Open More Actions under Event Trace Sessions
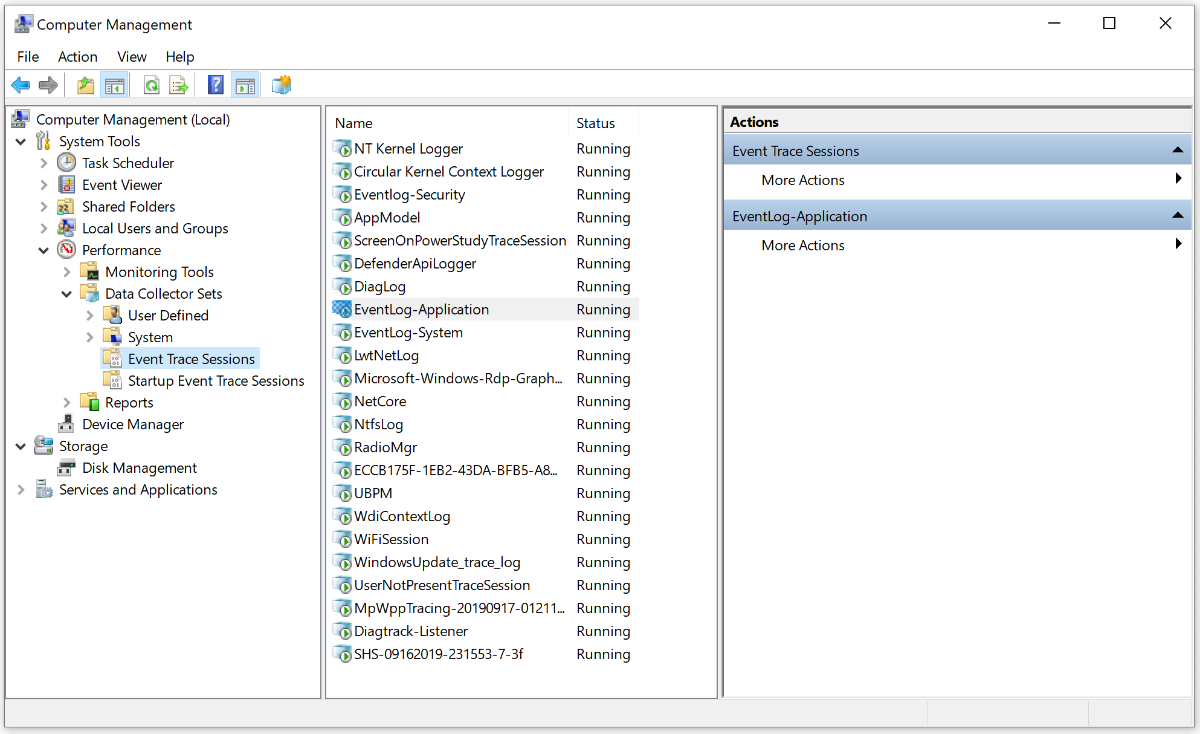Image resolution: width=1200 pixels, height=734 pixels. pyautogui.click(x=803, y=180)
